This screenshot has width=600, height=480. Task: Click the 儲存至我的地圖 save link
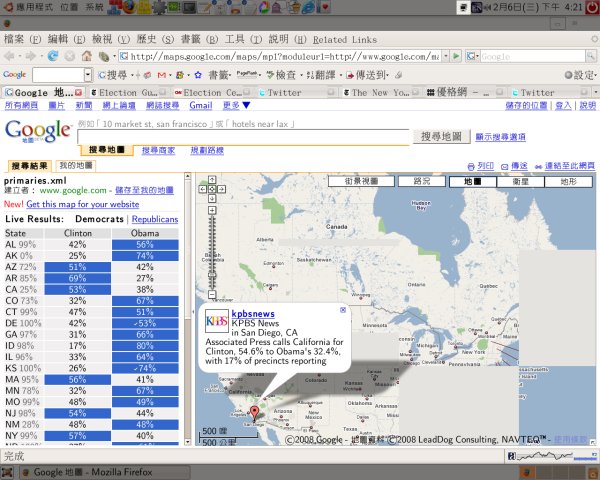tap(144, 190)
